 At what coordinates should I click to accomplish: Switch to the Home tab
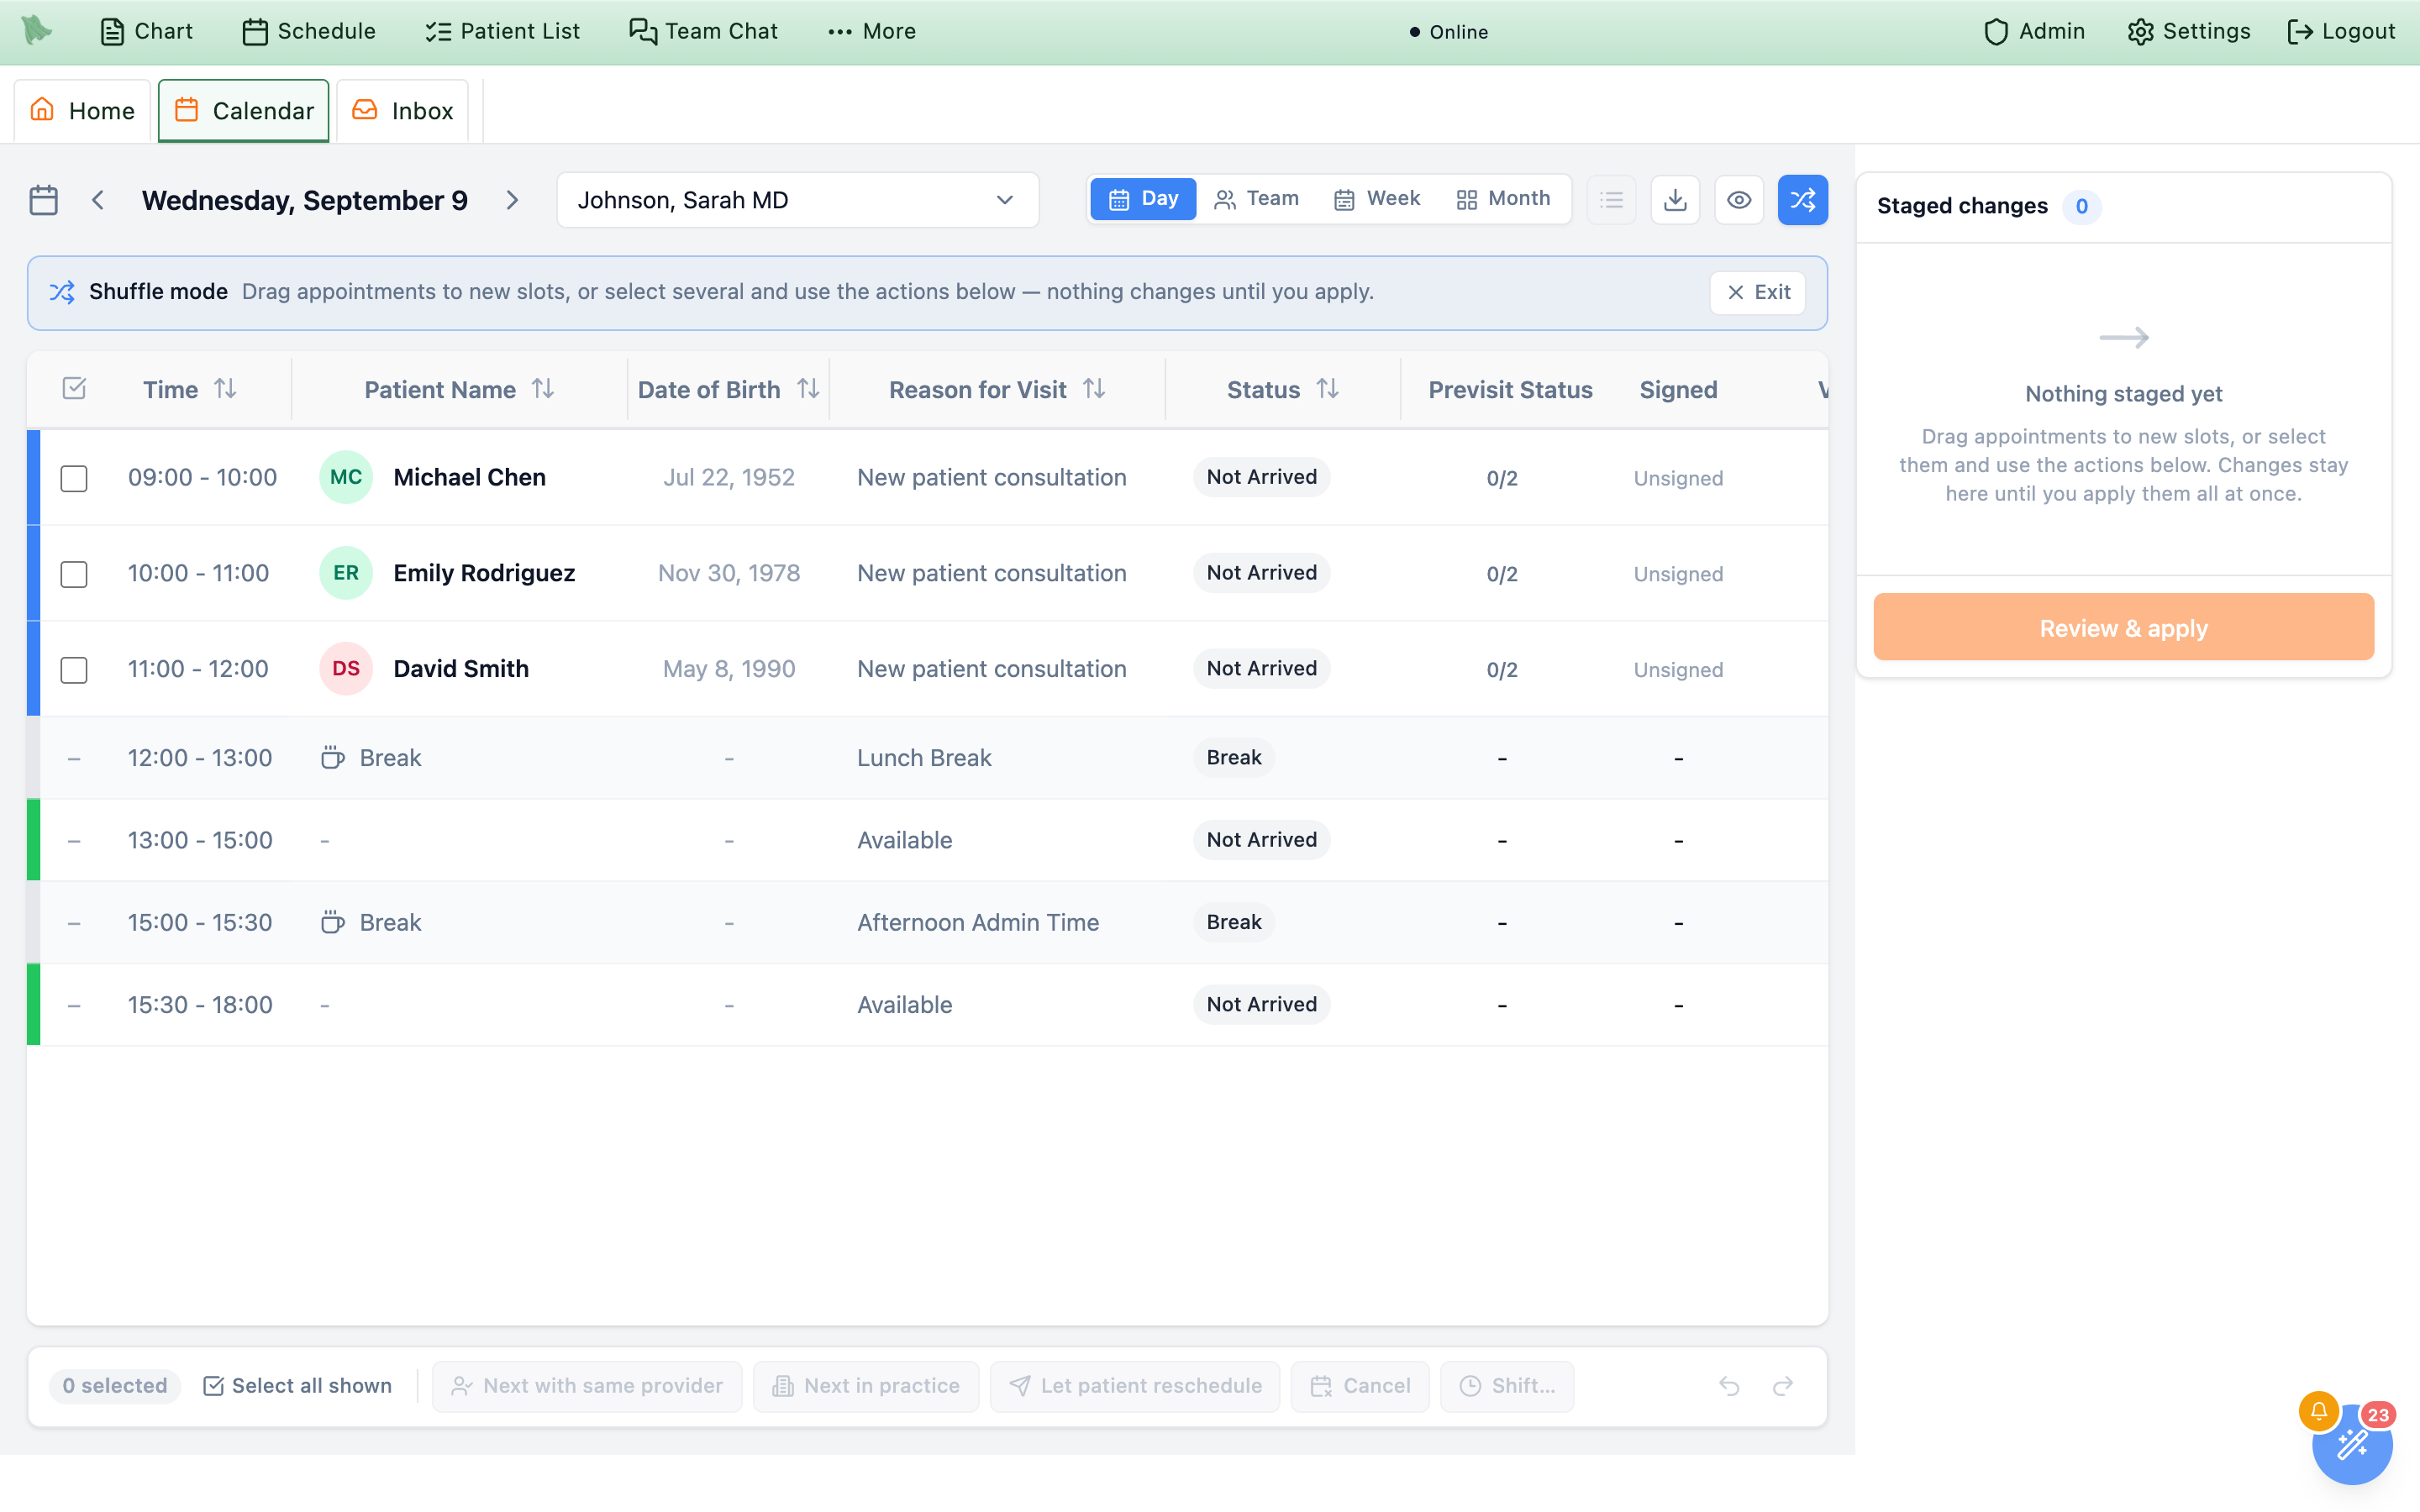click(x=82, y=110)
